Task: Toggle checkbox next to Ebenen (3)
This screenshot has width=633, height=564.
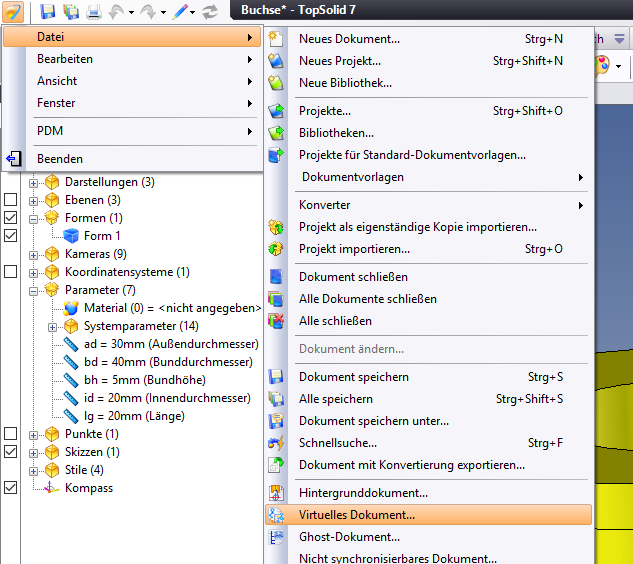Action: click(x=10, y=199)
